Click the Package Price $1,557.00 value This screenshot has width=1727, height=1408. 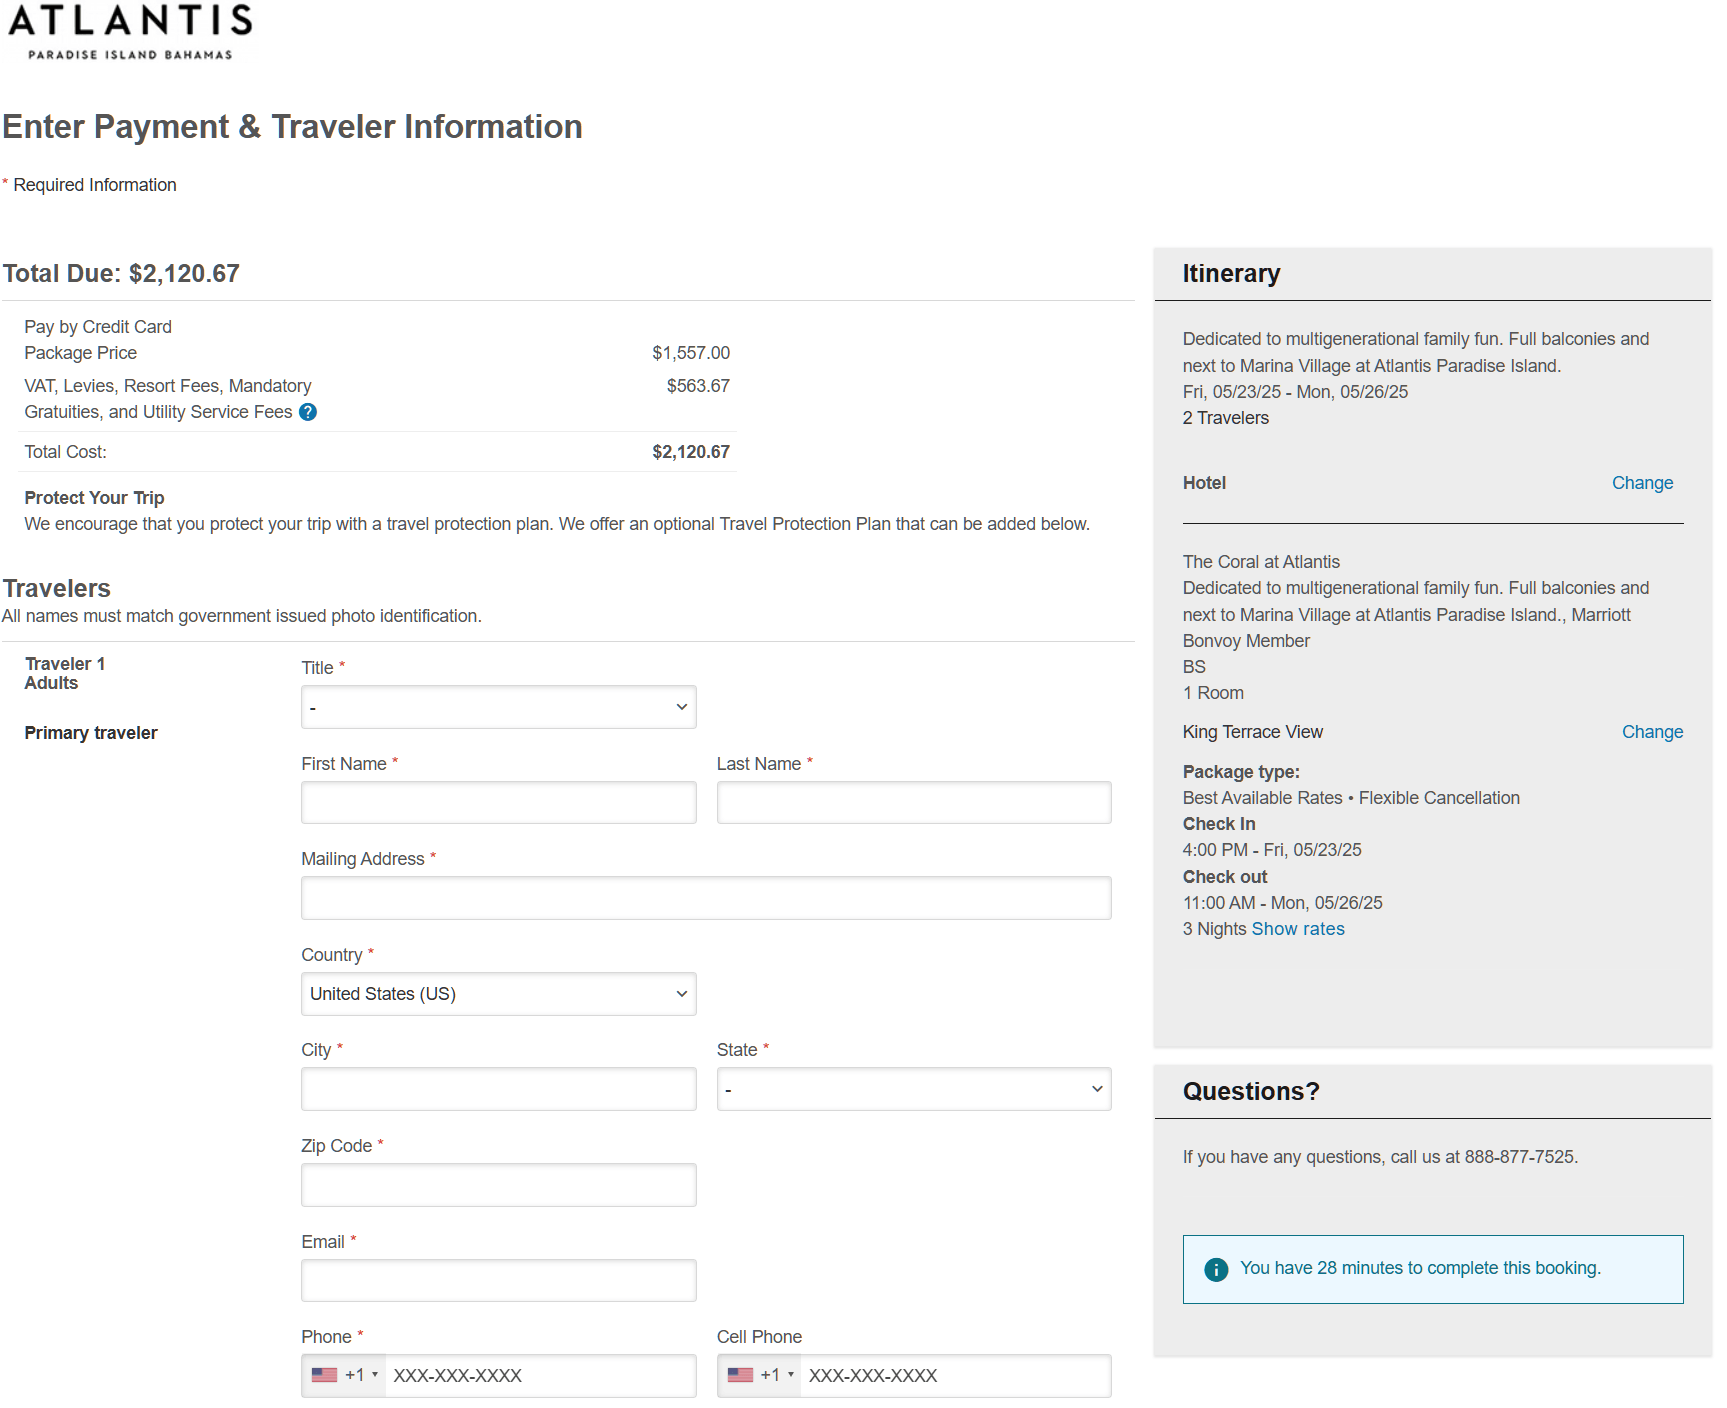[x=691, y=353]
